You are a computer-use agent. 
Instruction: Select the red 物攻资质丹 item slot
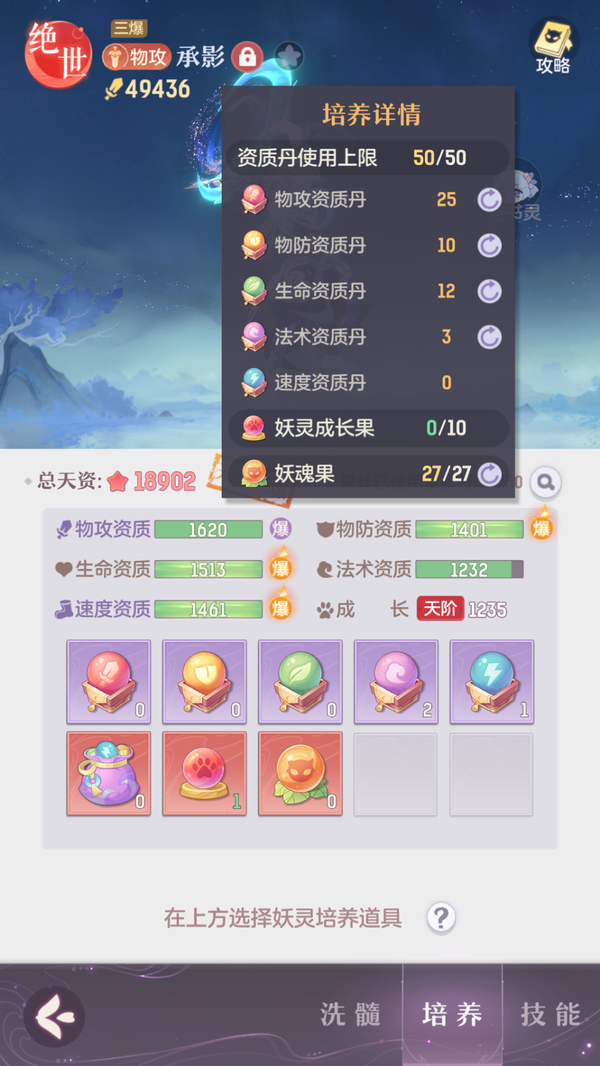click(x=109, y=681)
